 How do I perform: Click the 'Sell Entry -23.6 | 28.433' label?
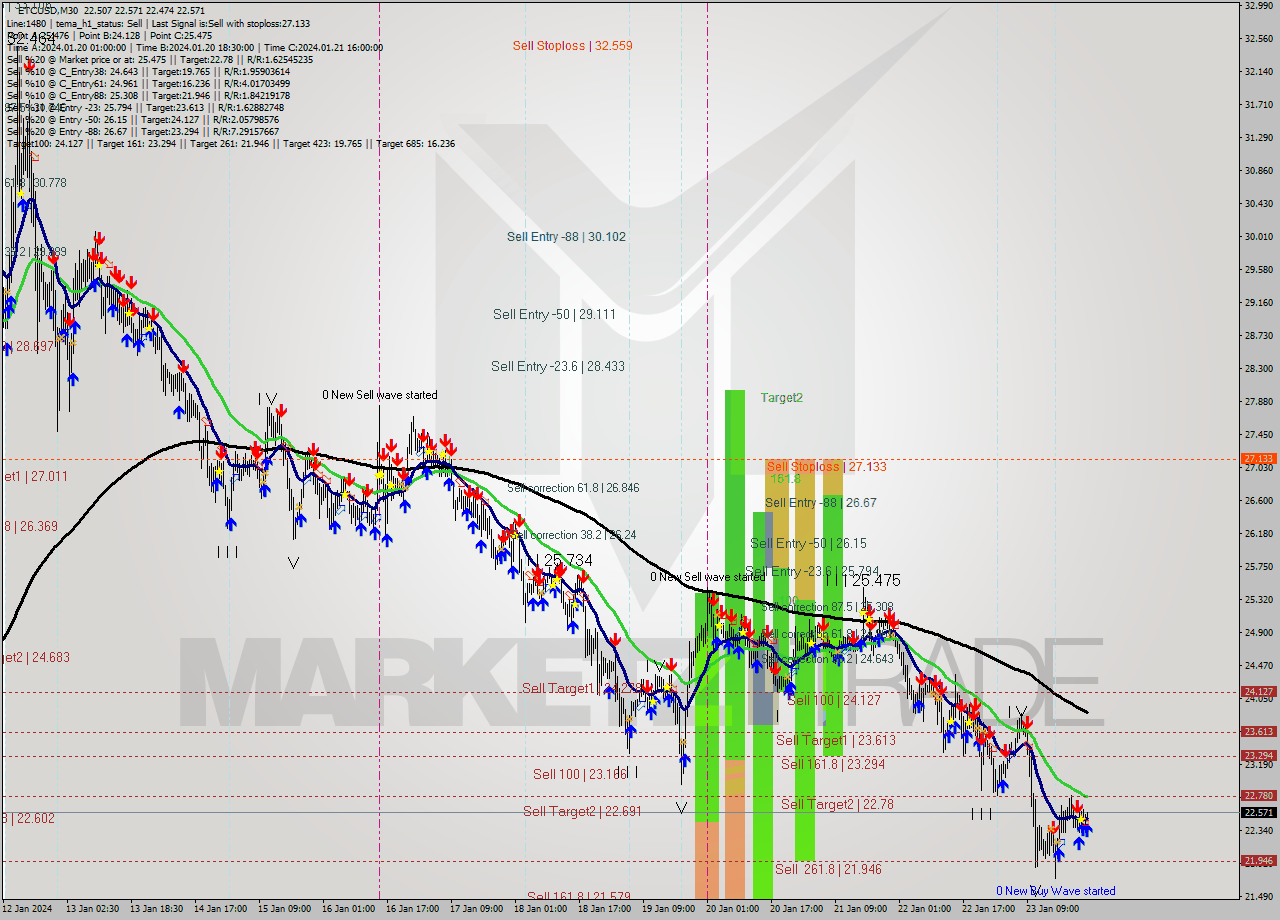[558, 366]
